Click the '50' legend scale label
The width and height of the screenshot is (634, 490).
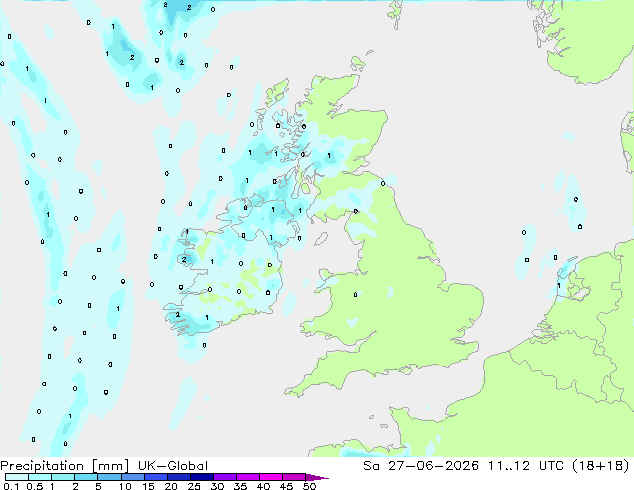tap(310, 486)
